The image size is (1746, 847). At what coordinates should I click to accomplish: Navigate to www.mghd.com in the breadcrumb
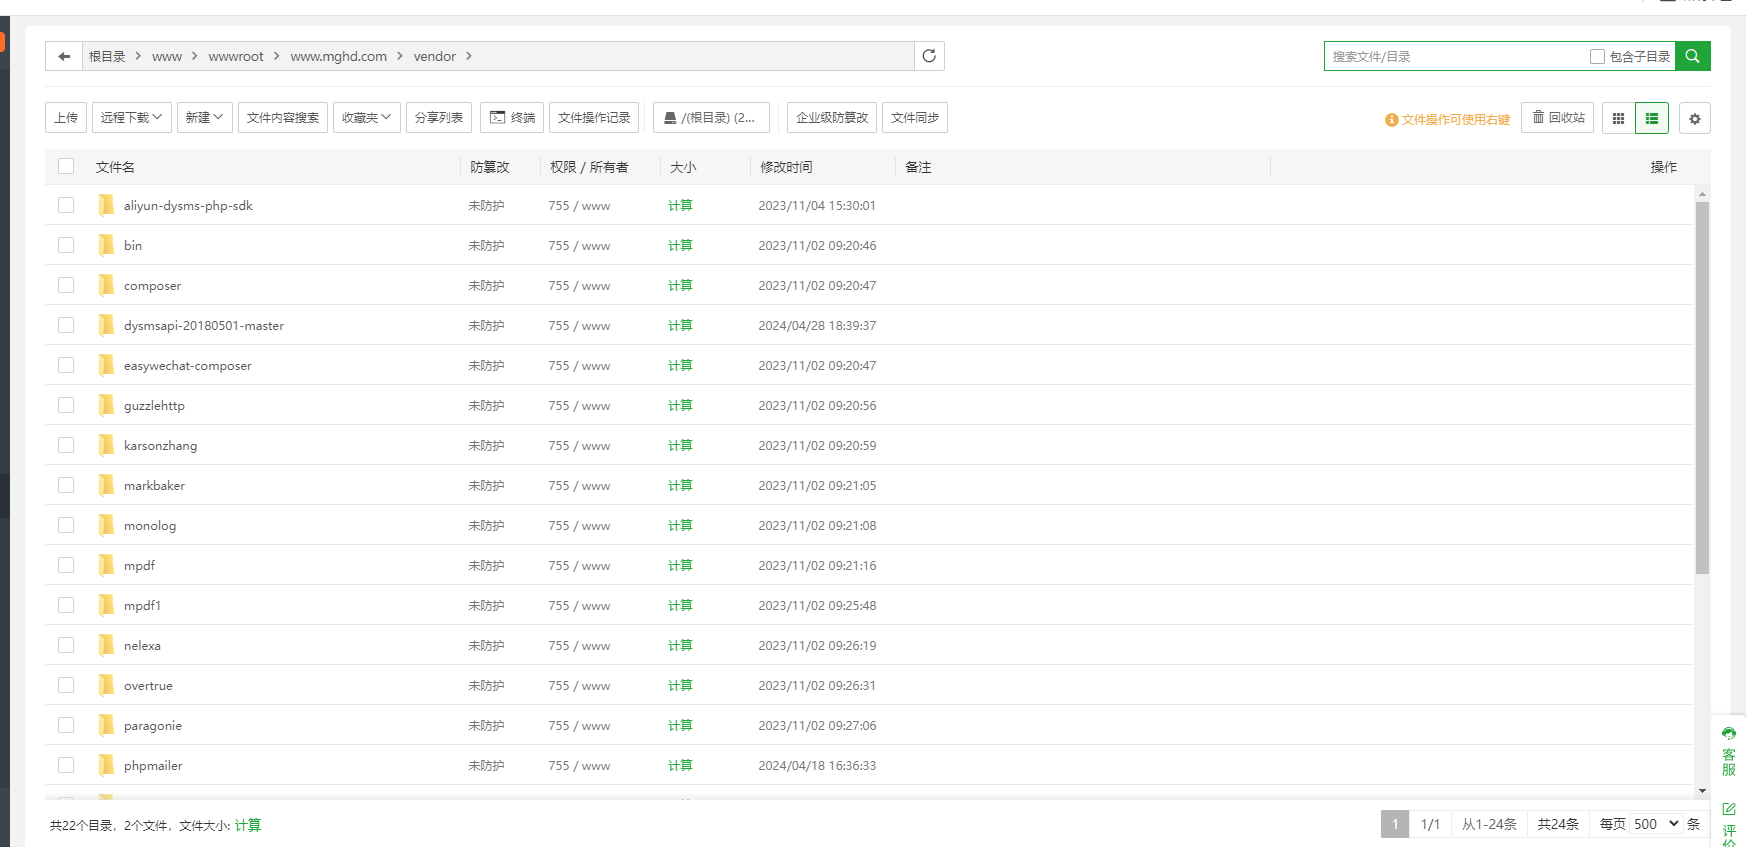(x=339, y=56)
